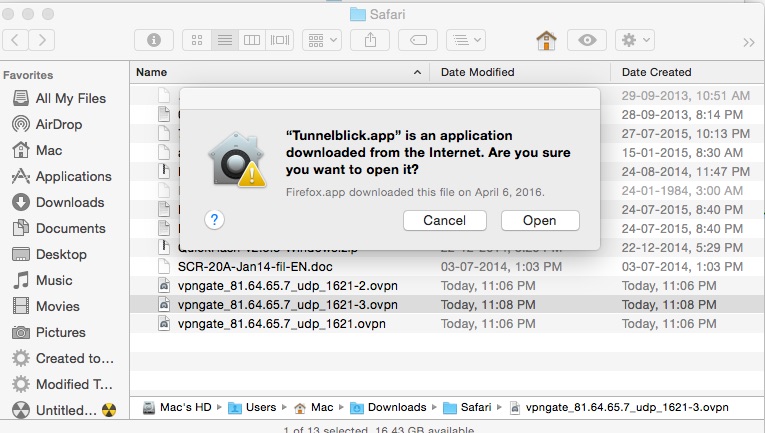This screenshot has width=765, height=433.
Task: Click Downloads in the path bar
Action: pyautogui.click(x=388, y=408)
